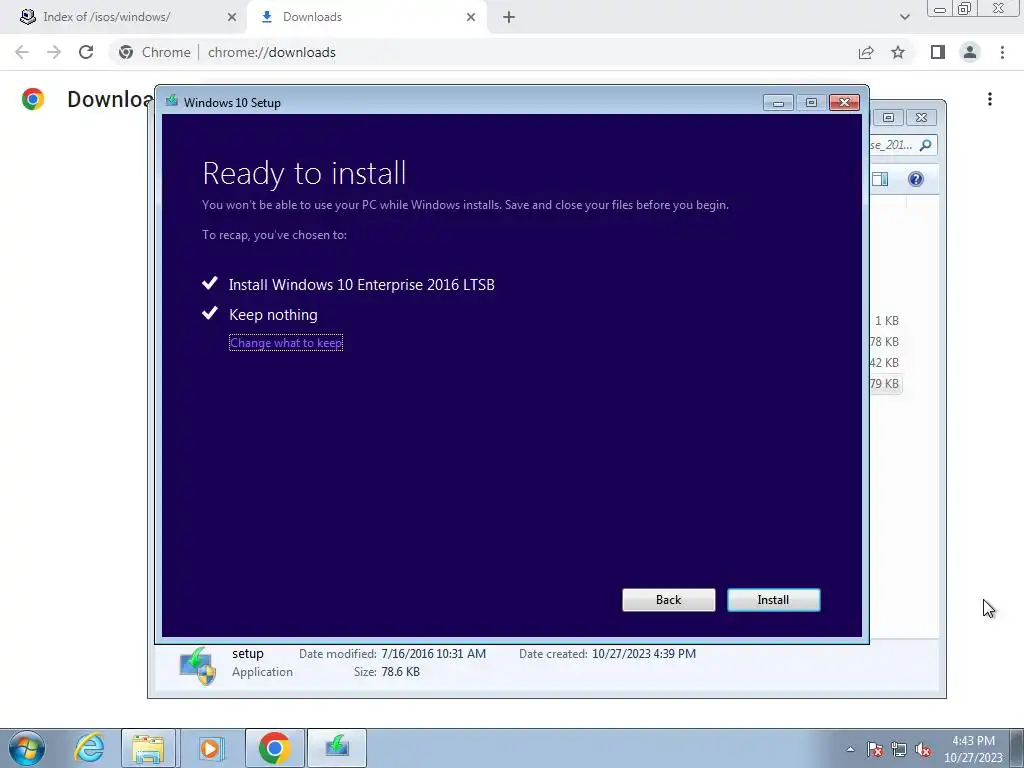Viewport: 1024px width, 768px height.
Task: Reload the Chrome page
Action: coord(86,52)
